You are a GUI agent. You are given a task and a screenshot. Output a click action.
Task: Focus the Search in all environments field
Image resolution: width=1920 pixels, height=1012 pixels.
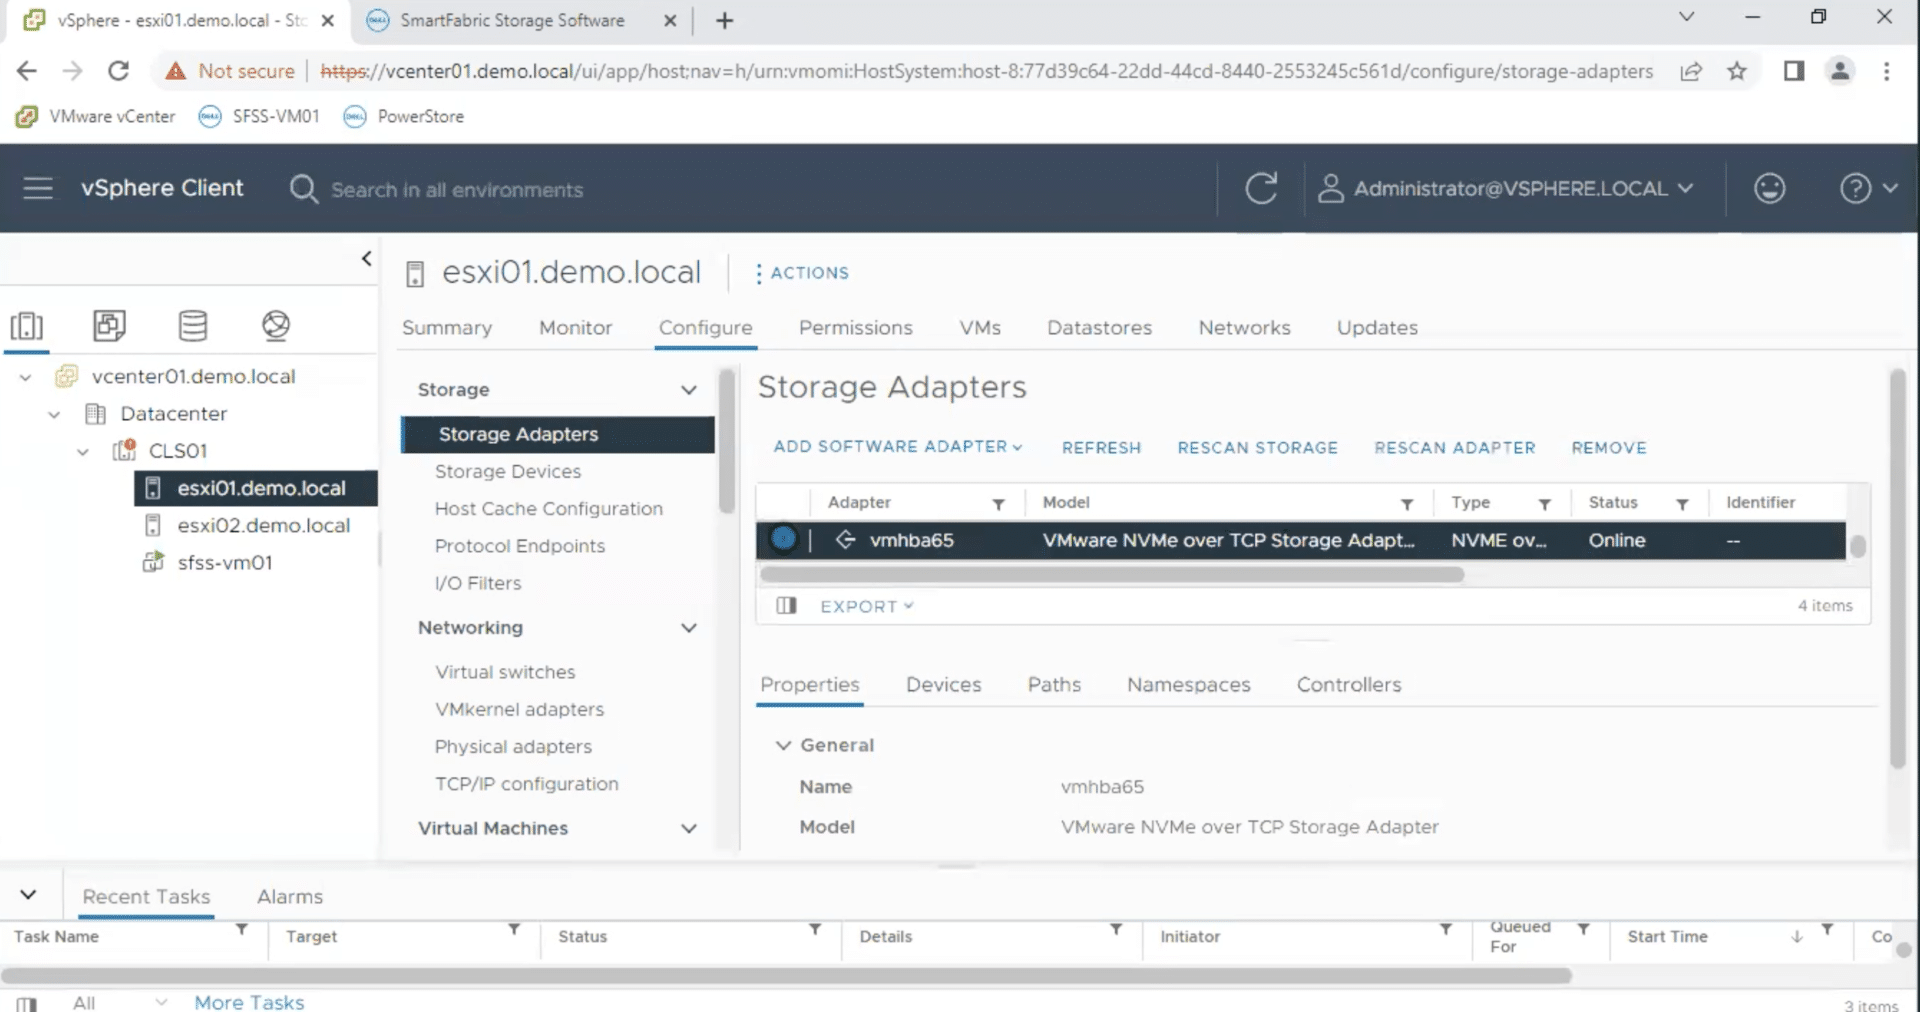click(457, 189)
